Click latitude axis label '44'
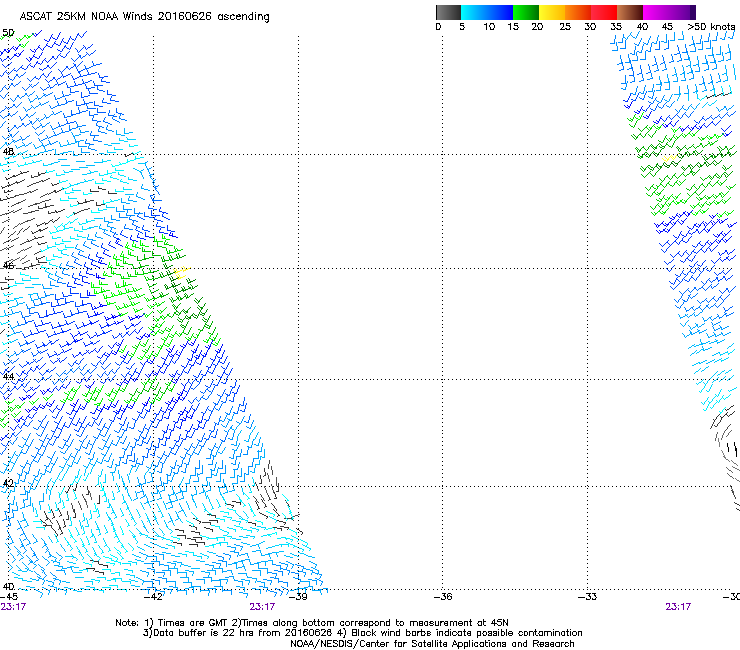Screen dimensions: 740x650 tap(8, 376)
